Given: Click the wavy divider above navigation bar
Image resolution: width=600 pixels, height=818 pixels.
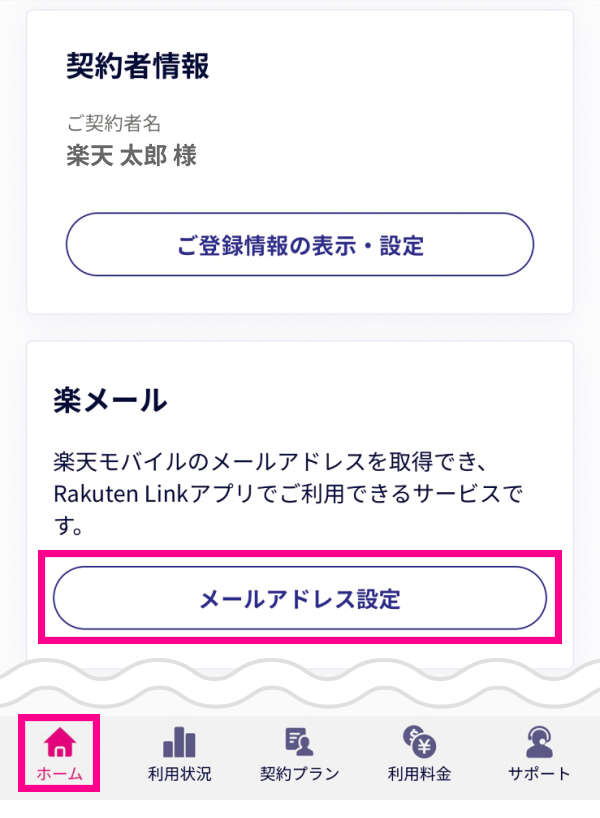Looking at the screenshot, I should (300, 683).
